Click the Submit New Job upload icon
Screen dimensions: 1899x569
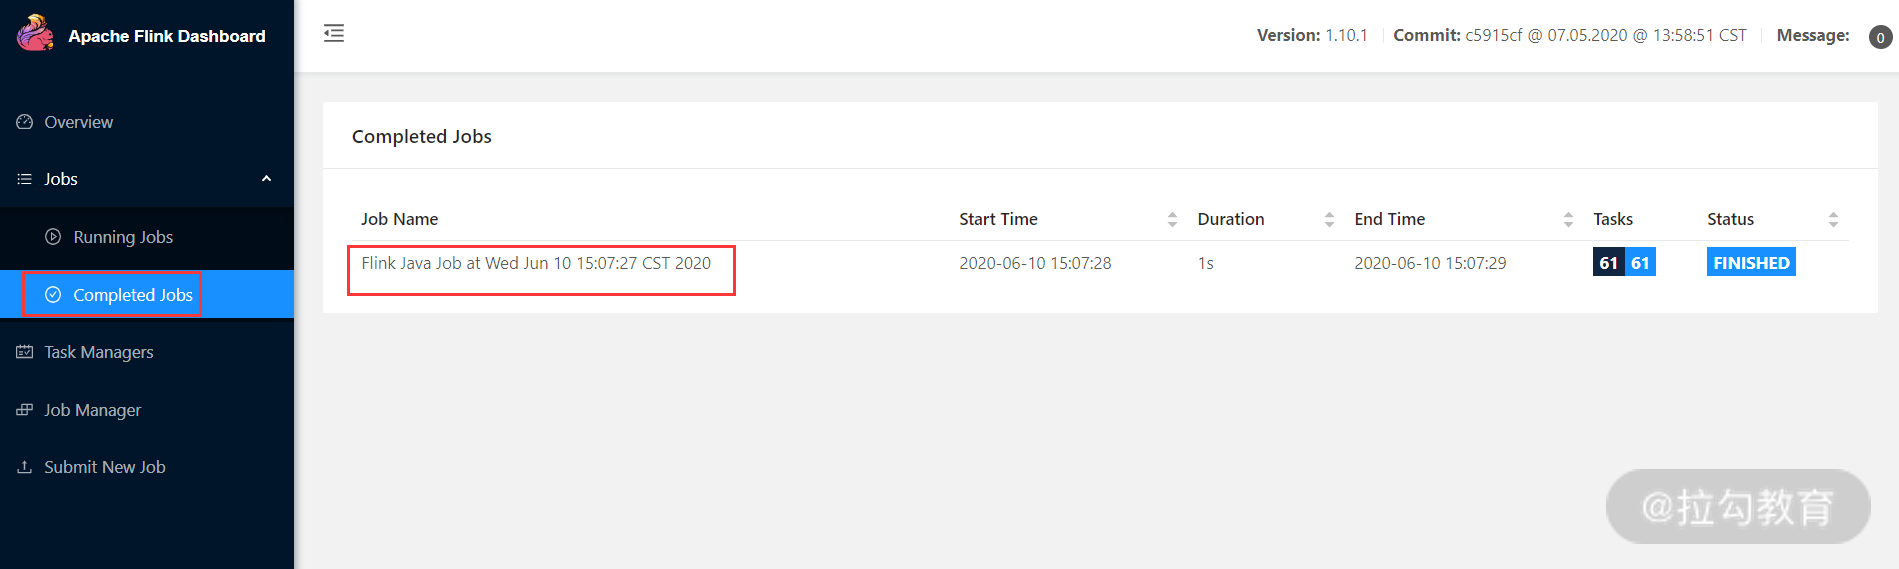(25, 467)
